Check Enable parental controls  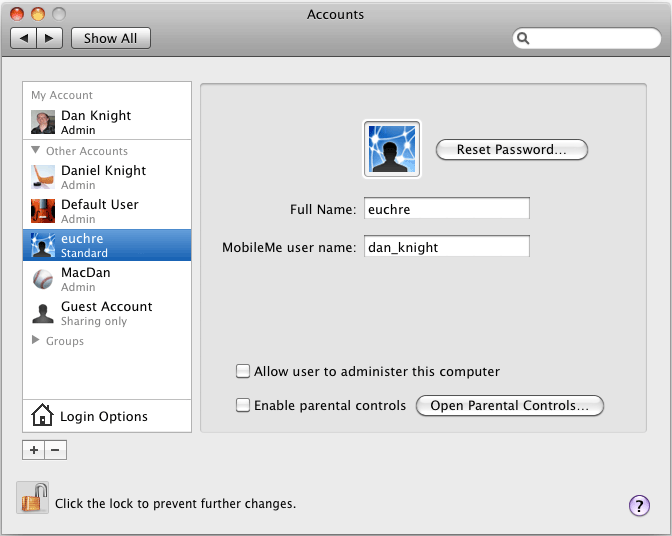pos(243,405)
